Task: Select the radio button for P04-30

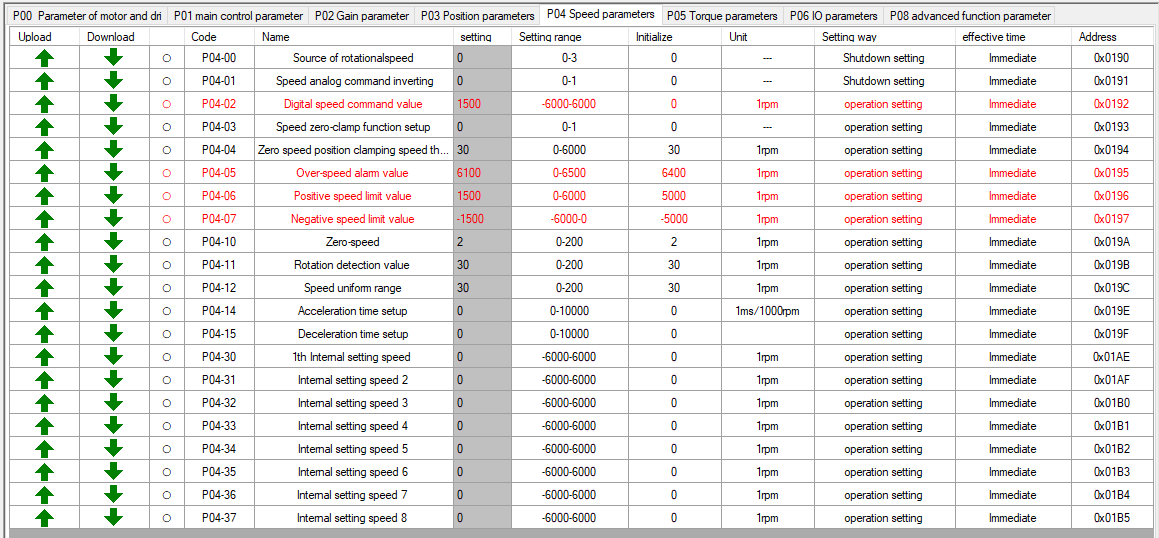Action: tap(166, 356)
